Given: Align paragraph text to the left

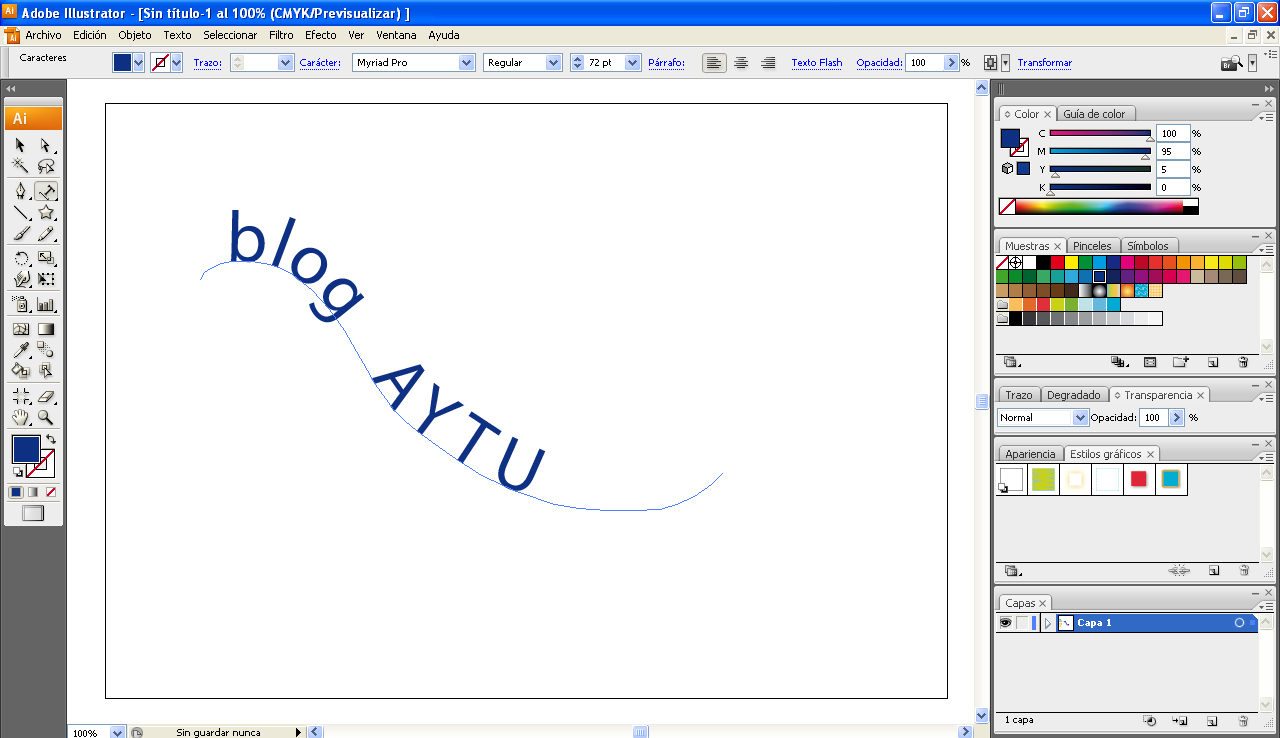Looking at the screenshot, I should pyautogui.click(x=714, y=62).
